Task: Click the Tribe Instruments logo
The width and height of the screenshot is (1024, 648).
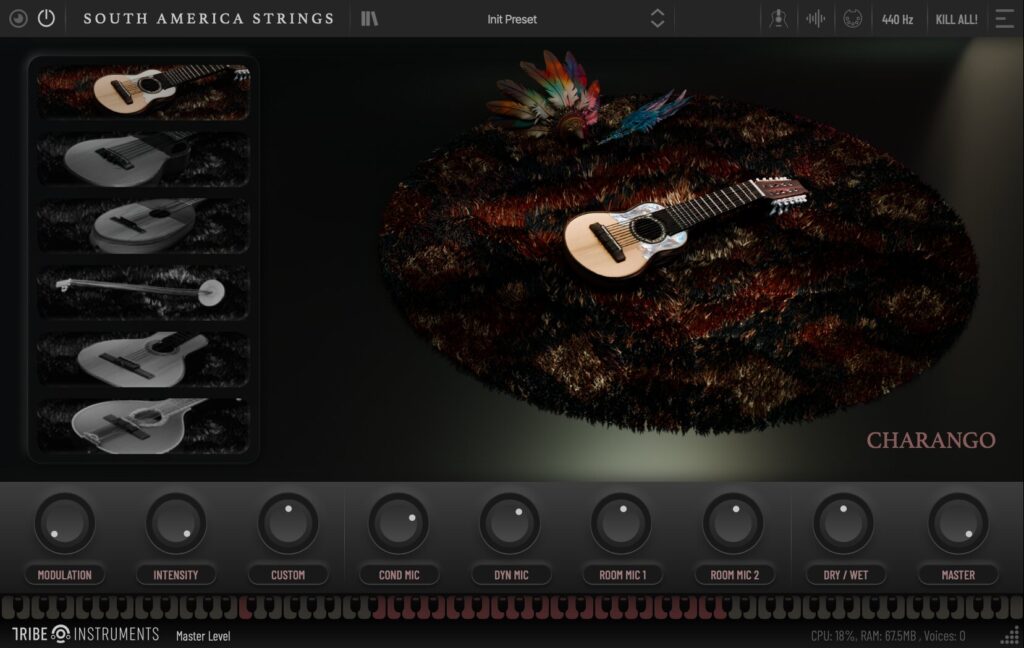Action: (x=86, y=634)
